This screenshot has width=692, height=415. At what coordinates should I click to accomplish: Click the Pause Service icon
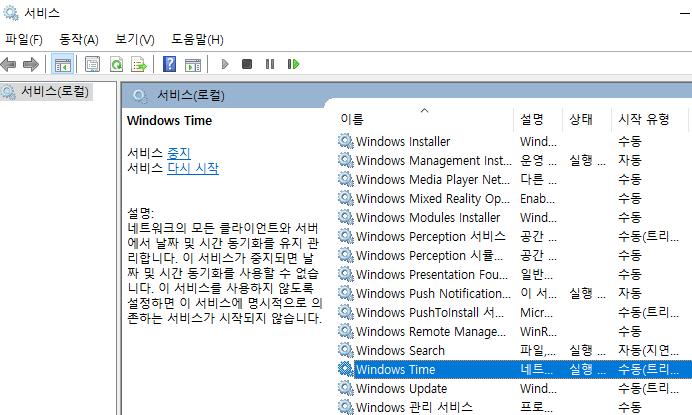[x=270, y=64]
